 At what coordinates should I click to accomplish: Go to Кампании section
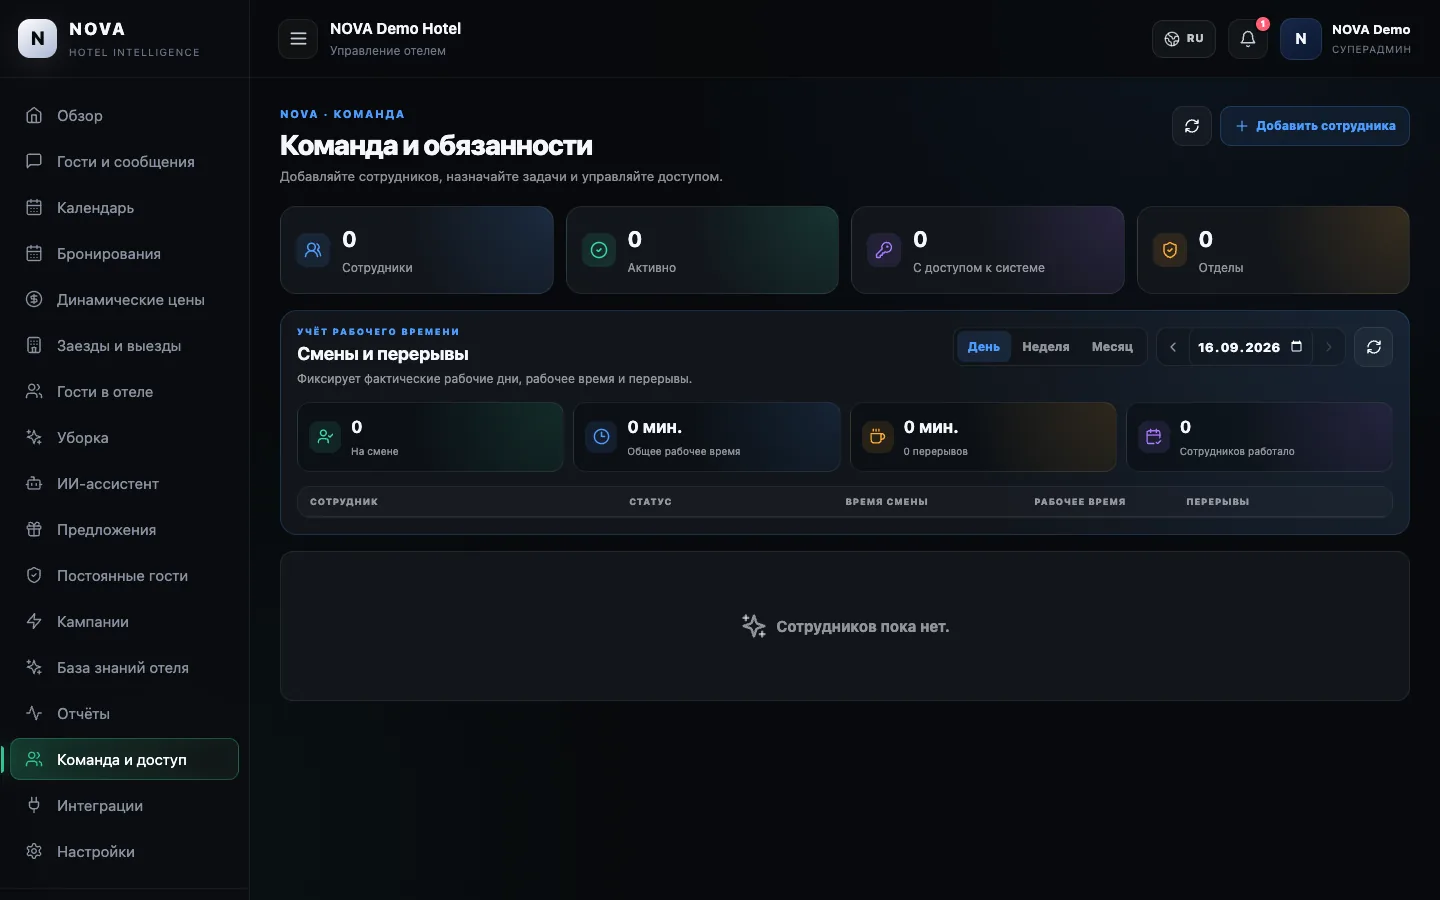click(124, 622)
